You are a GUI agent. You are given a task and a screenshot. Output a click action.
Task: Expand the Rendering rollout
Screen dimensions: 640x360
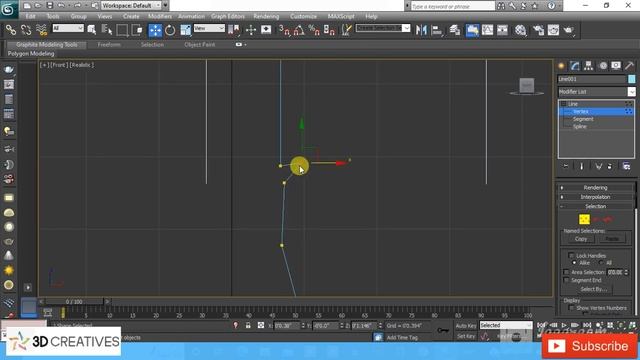[595, 187]
